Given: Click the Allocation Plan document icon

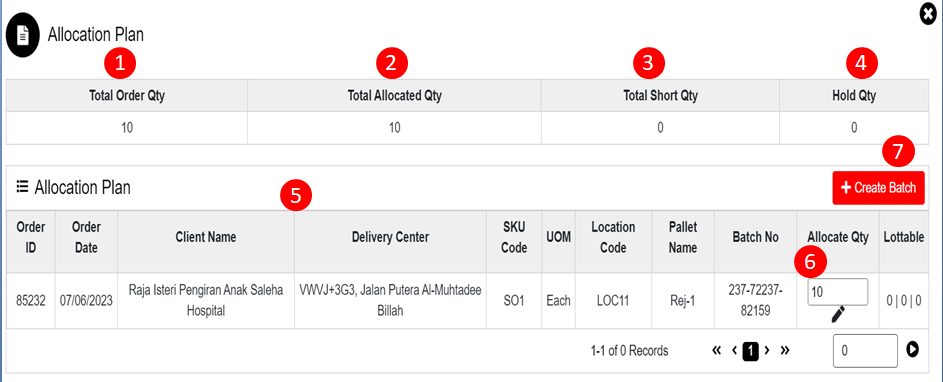Looking at the screenshot, I should pyautogui.click(x=23, y=36).
